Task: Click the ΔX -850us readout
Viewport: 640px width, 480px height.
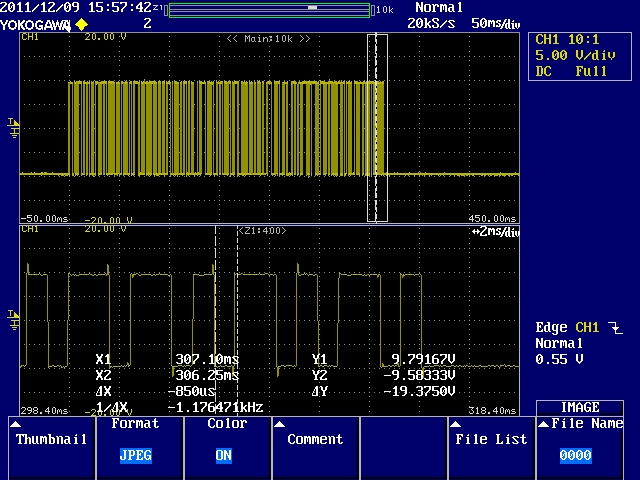Action: 155,391
